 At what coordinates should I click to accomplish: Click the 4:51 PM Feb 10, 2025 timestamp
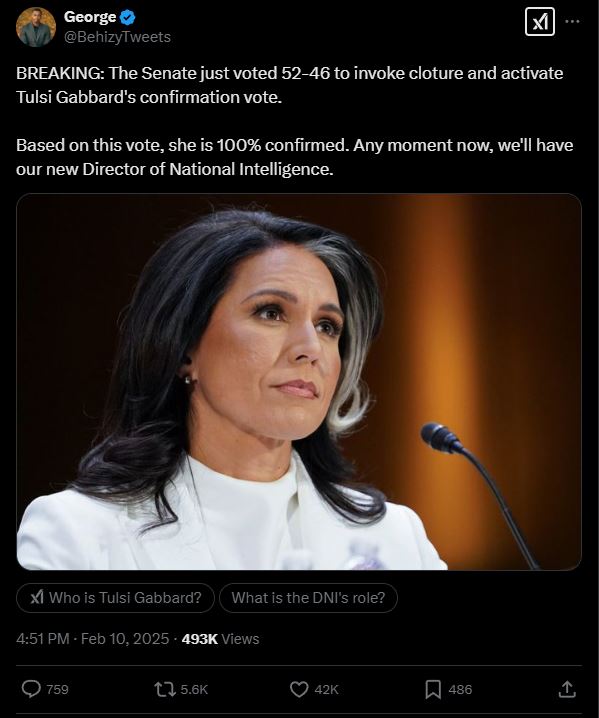click(x=93, y=639)
